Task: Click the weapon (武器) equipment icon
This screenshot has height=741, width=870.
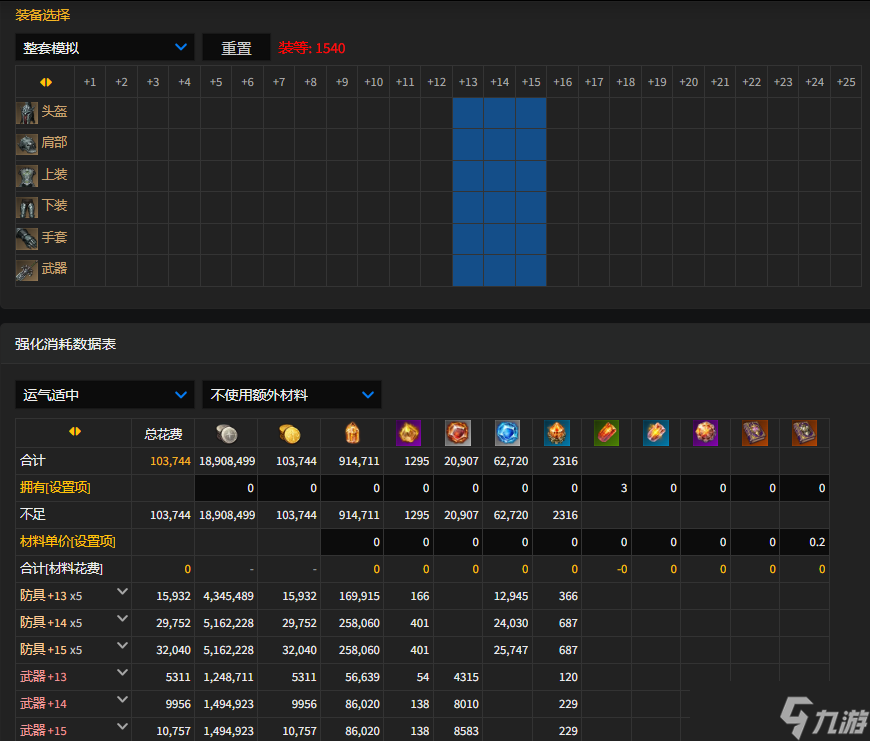Action: tap(27, 270)
